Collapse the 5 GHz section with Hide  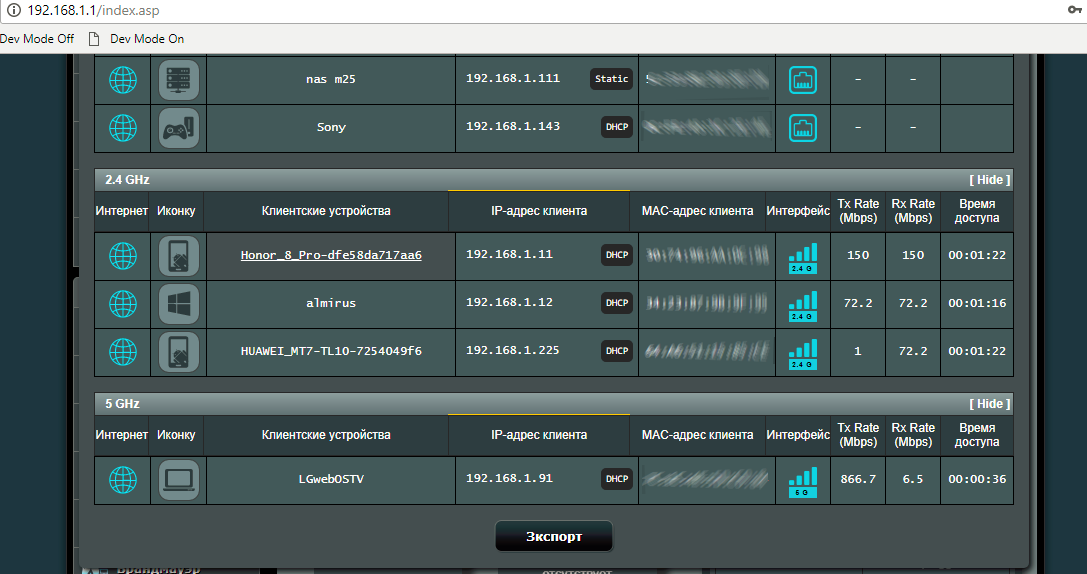pyautogui.click(x=989, y=404)
